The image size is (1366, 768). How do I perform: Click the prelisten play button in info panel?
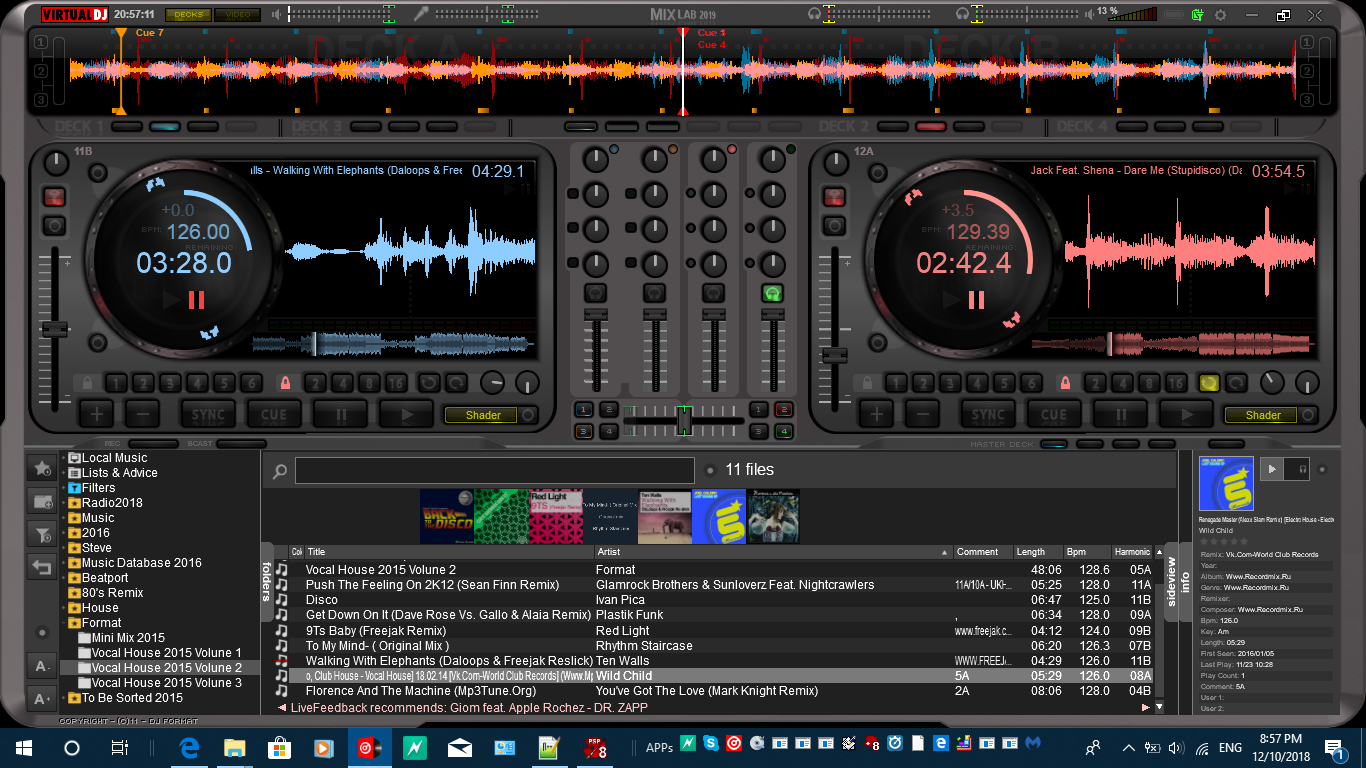click(1272, 468)
